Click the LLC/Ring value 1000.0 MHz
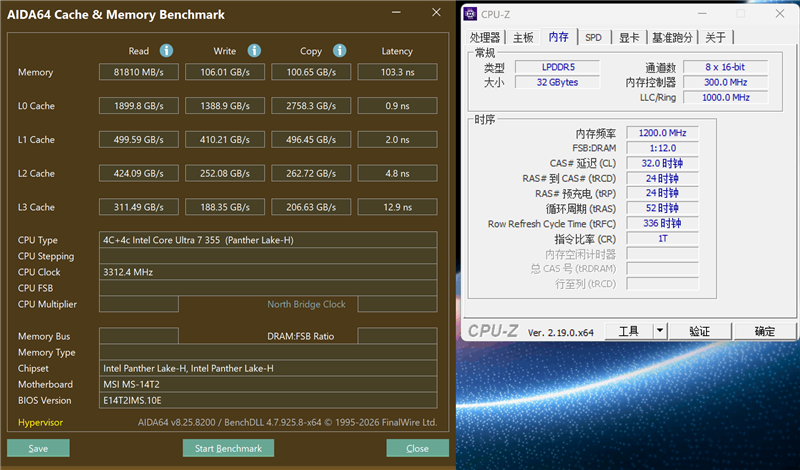This screenshot has width=800, height=470. point(726,97)
